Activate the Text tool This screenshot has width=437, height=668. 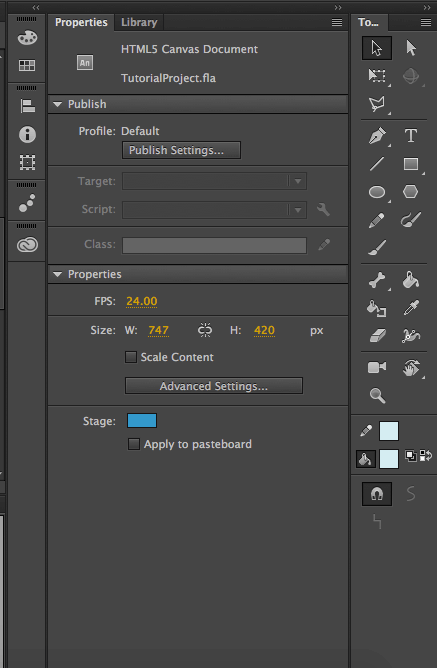tap(411, 136)
